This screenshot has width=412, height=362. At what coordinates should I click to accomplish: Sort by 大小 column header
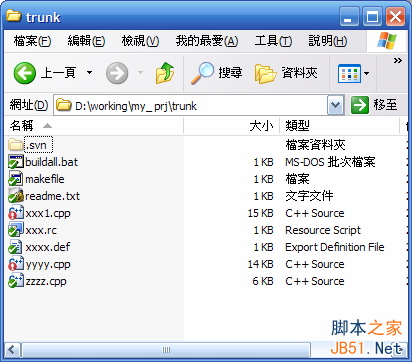(x=232, y=126)
